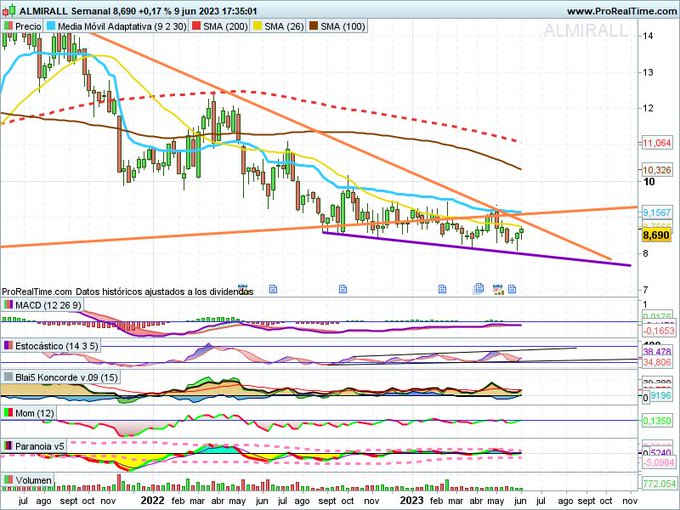This screenshot has width=680, height=510.
Task: Click the MACD value label -0,1653
Action: point(657,331)
